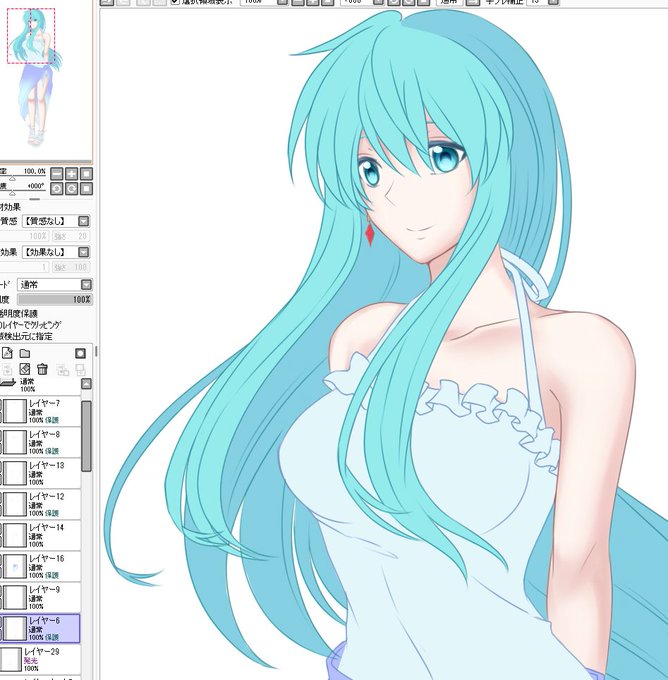The width and height of the screenshot is (668, 680).
Task: Click the texture dropdown arrow button
Action: coord(84,221)
